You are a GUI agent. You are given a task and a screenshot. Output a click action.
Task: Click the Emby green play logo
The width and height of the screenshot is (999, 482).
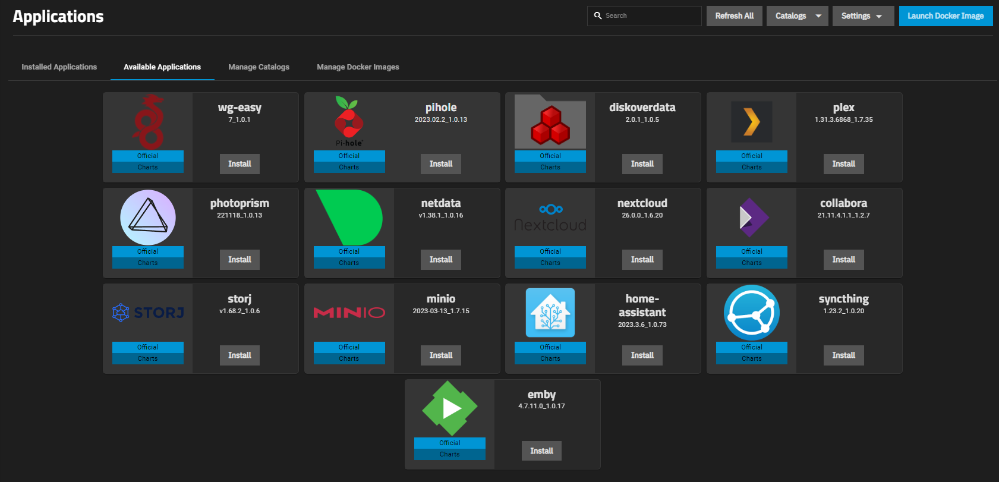click(x=449, y=408)
